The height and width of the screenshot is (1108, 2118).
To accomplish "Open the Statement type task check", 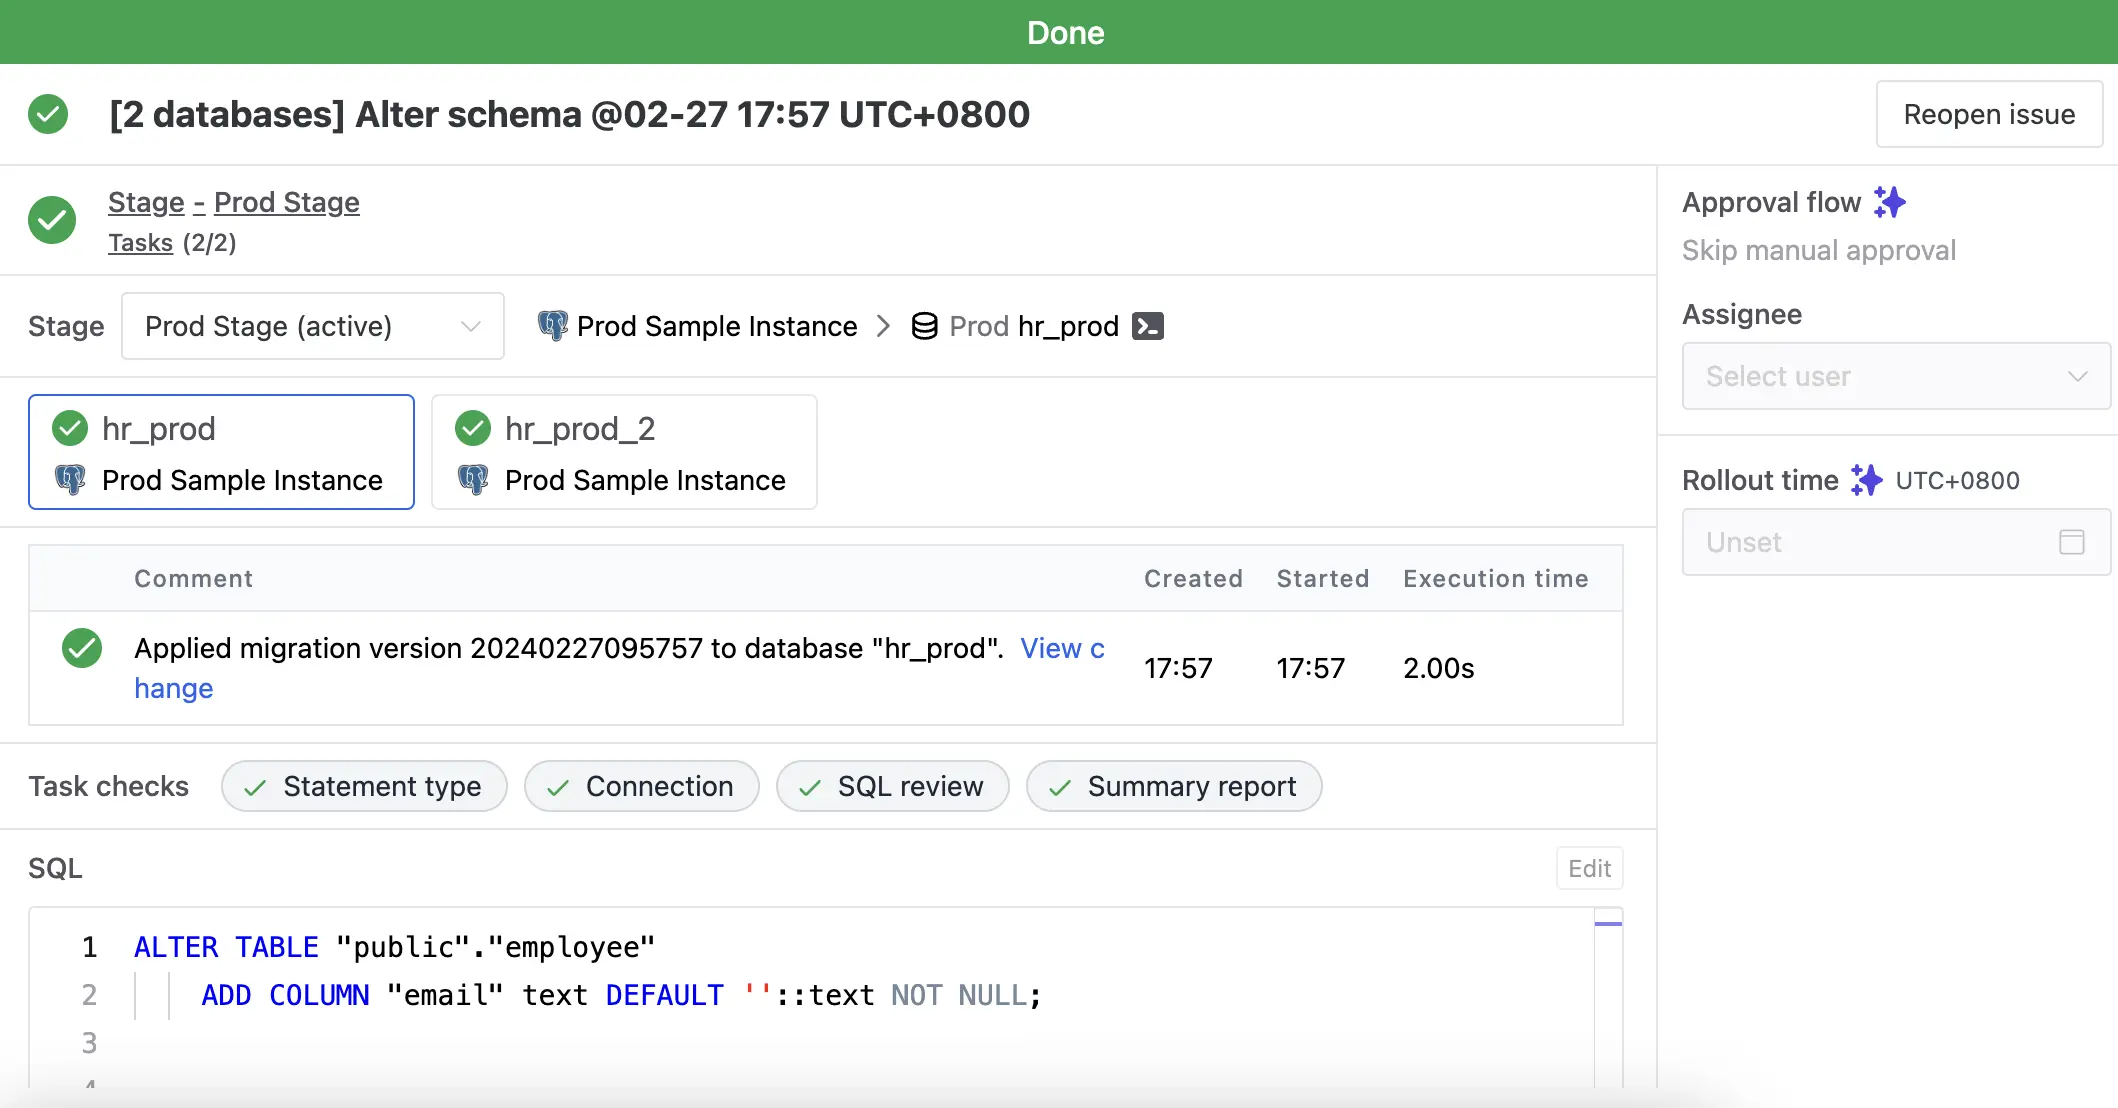I will tap(364, 786).
